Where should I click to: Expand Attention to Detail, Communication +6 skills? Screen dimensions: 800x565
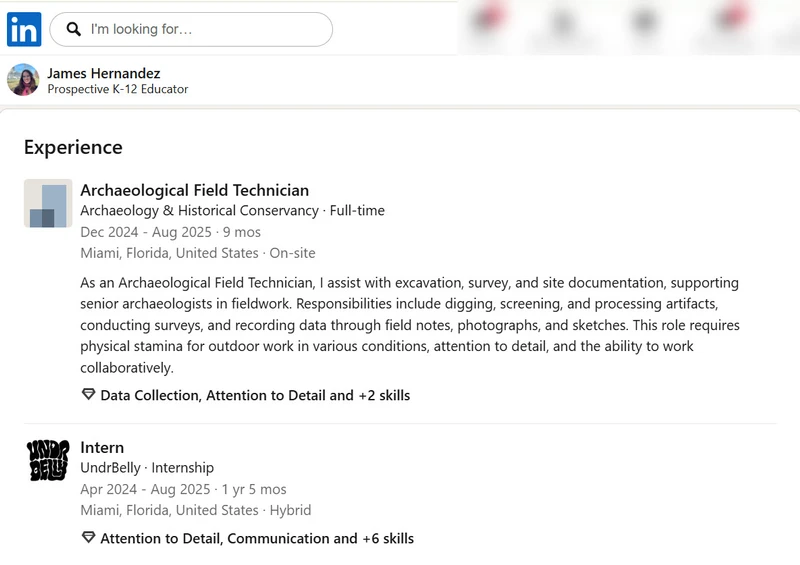(x=257, y=538)
